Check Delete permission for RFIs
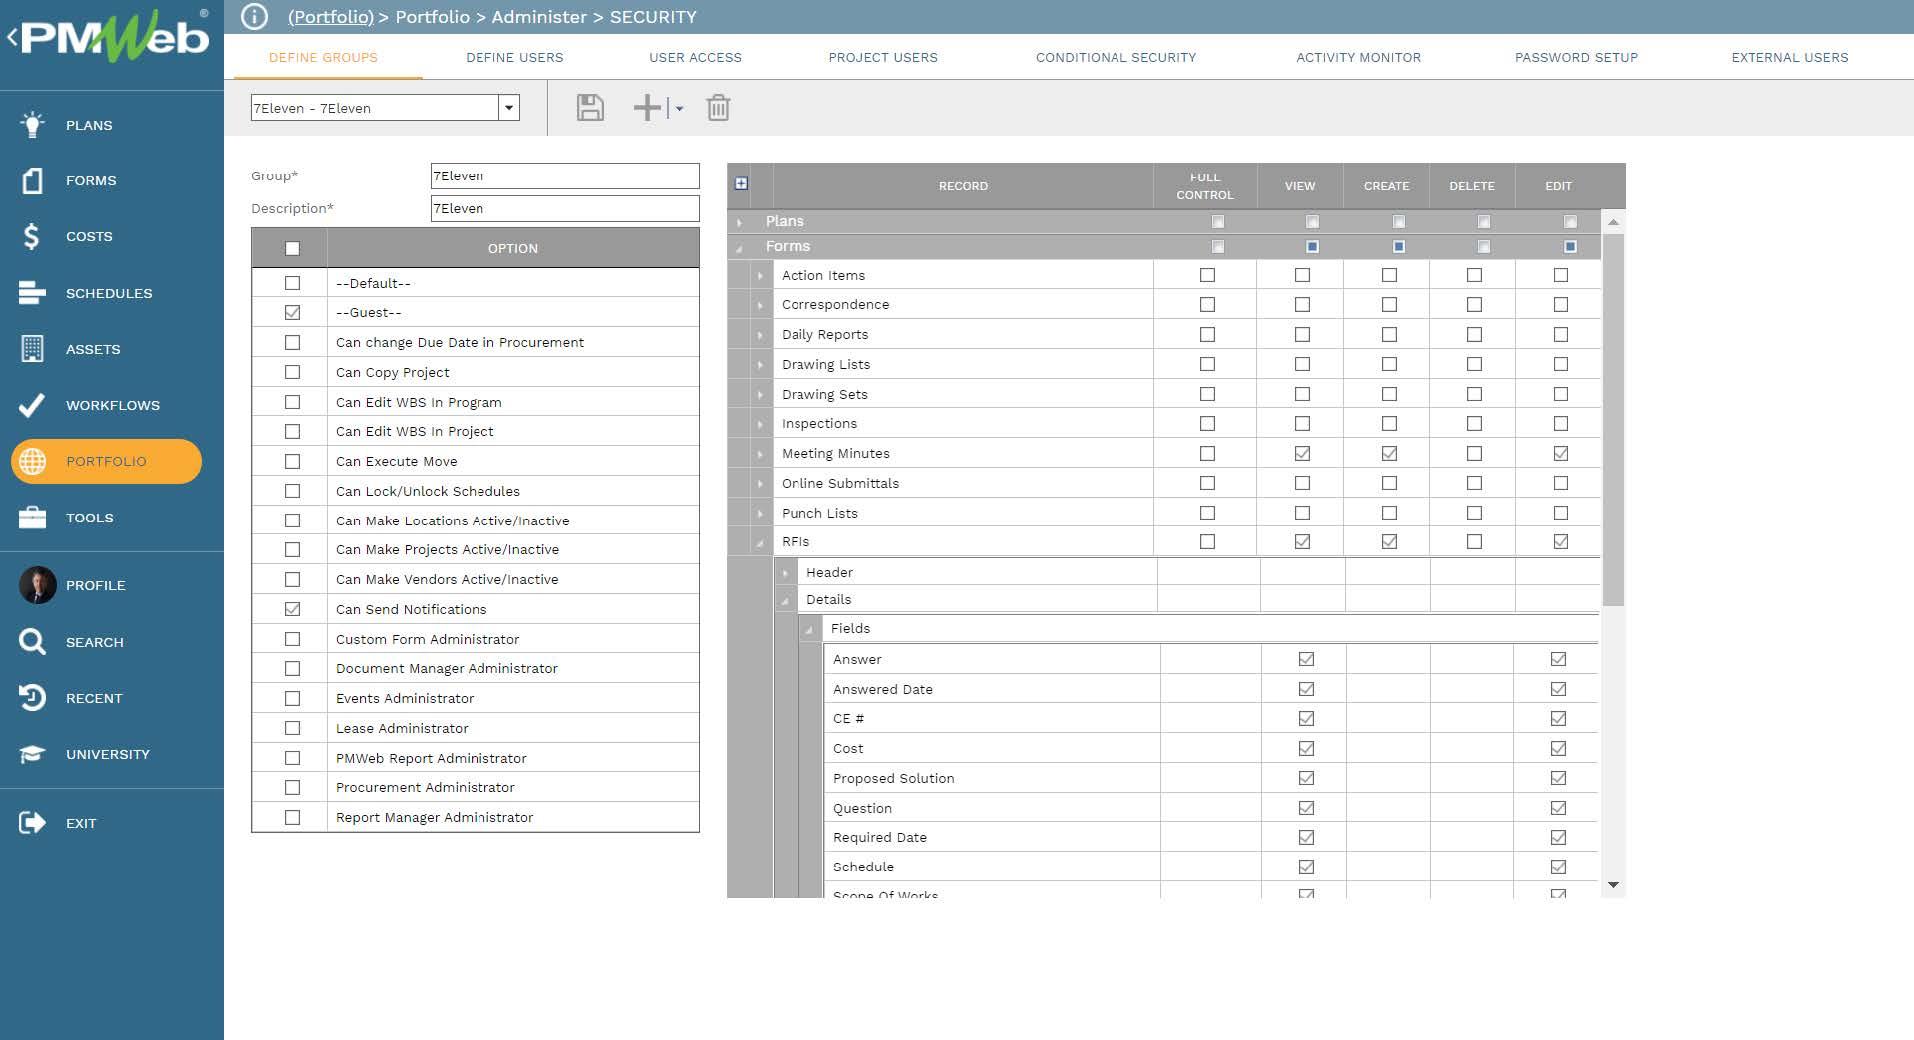 [1474, 541]
